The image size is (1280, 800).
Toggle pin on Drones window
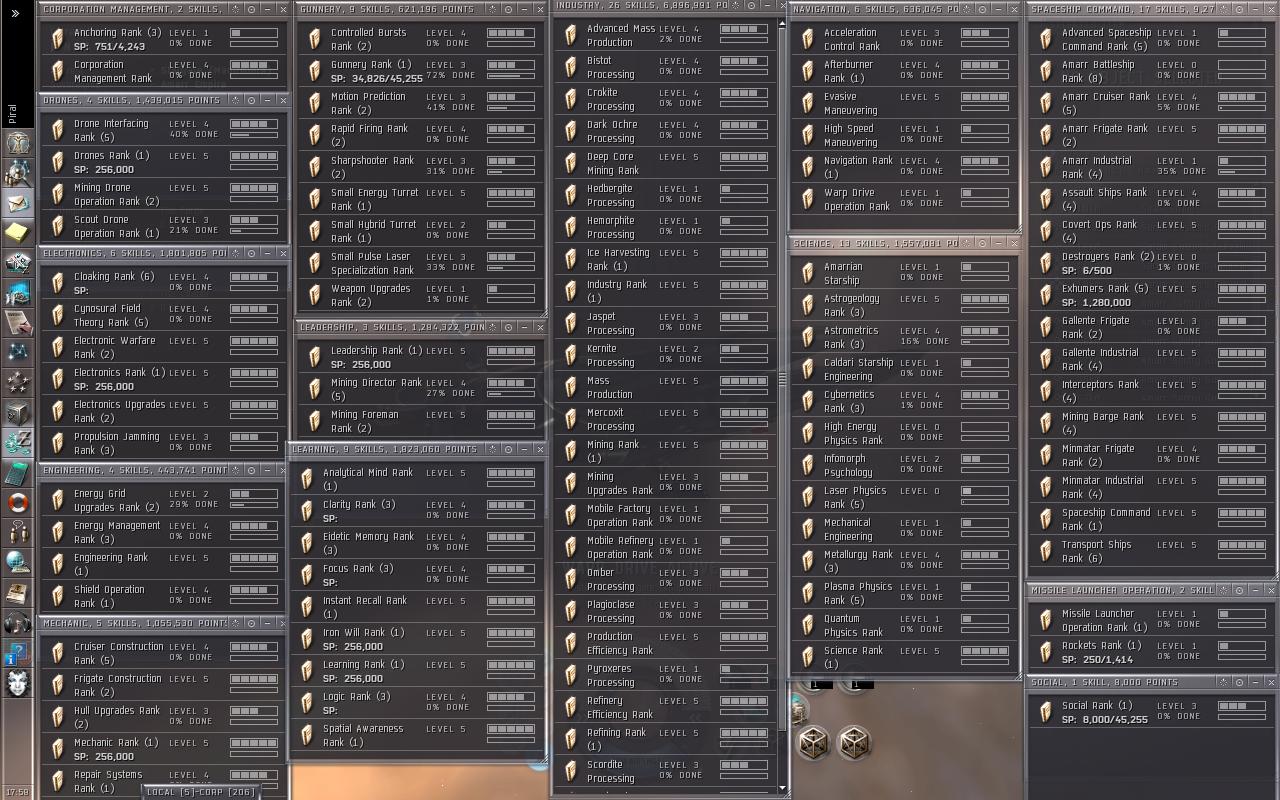point(235,100)
